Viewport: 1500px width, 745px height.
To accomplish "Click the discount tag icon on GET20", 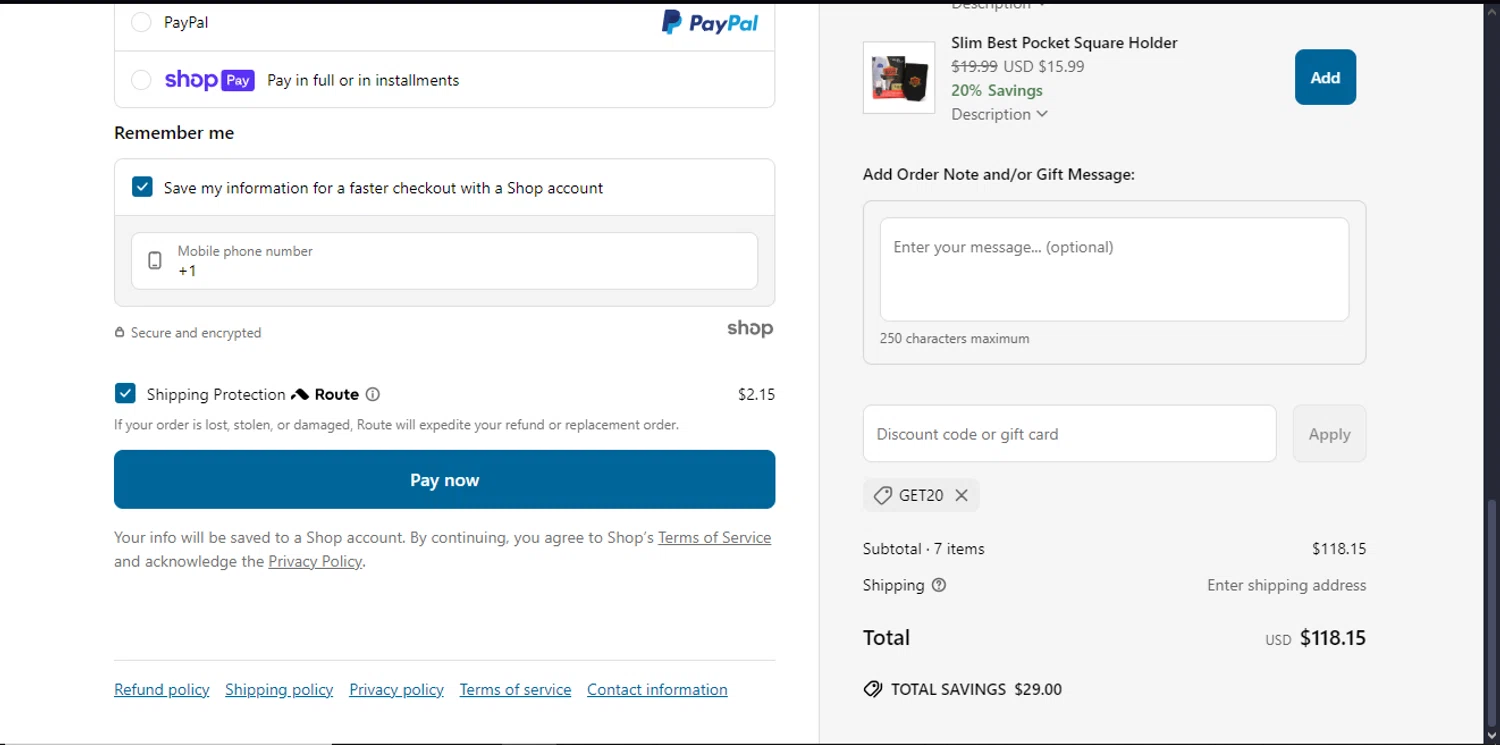I will coord(882,495).
